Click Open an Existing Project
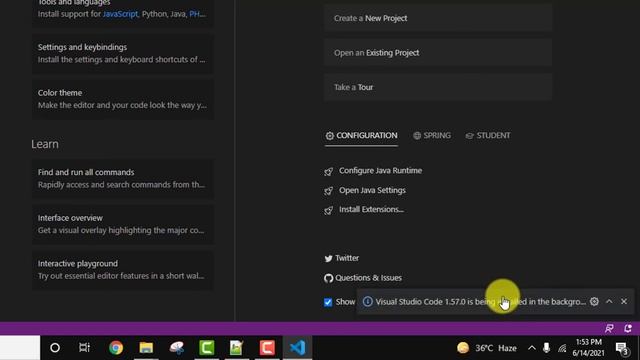 point(438,53)
